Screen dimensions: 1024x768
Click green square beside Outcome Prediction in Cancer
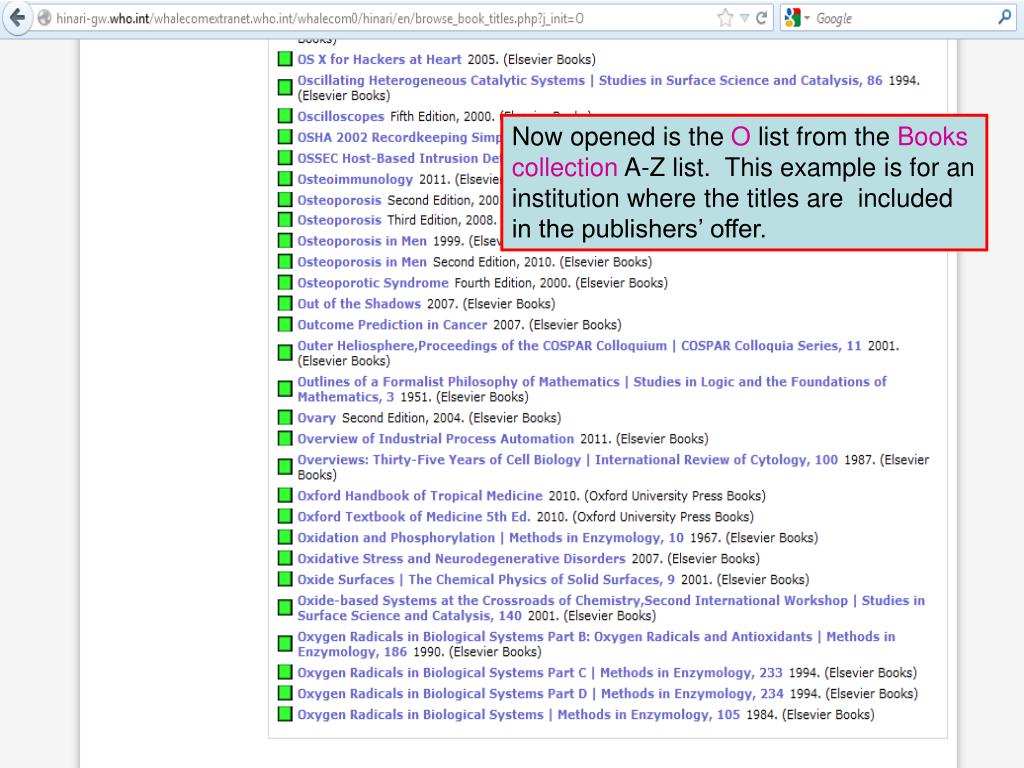[x=285, y=325]
